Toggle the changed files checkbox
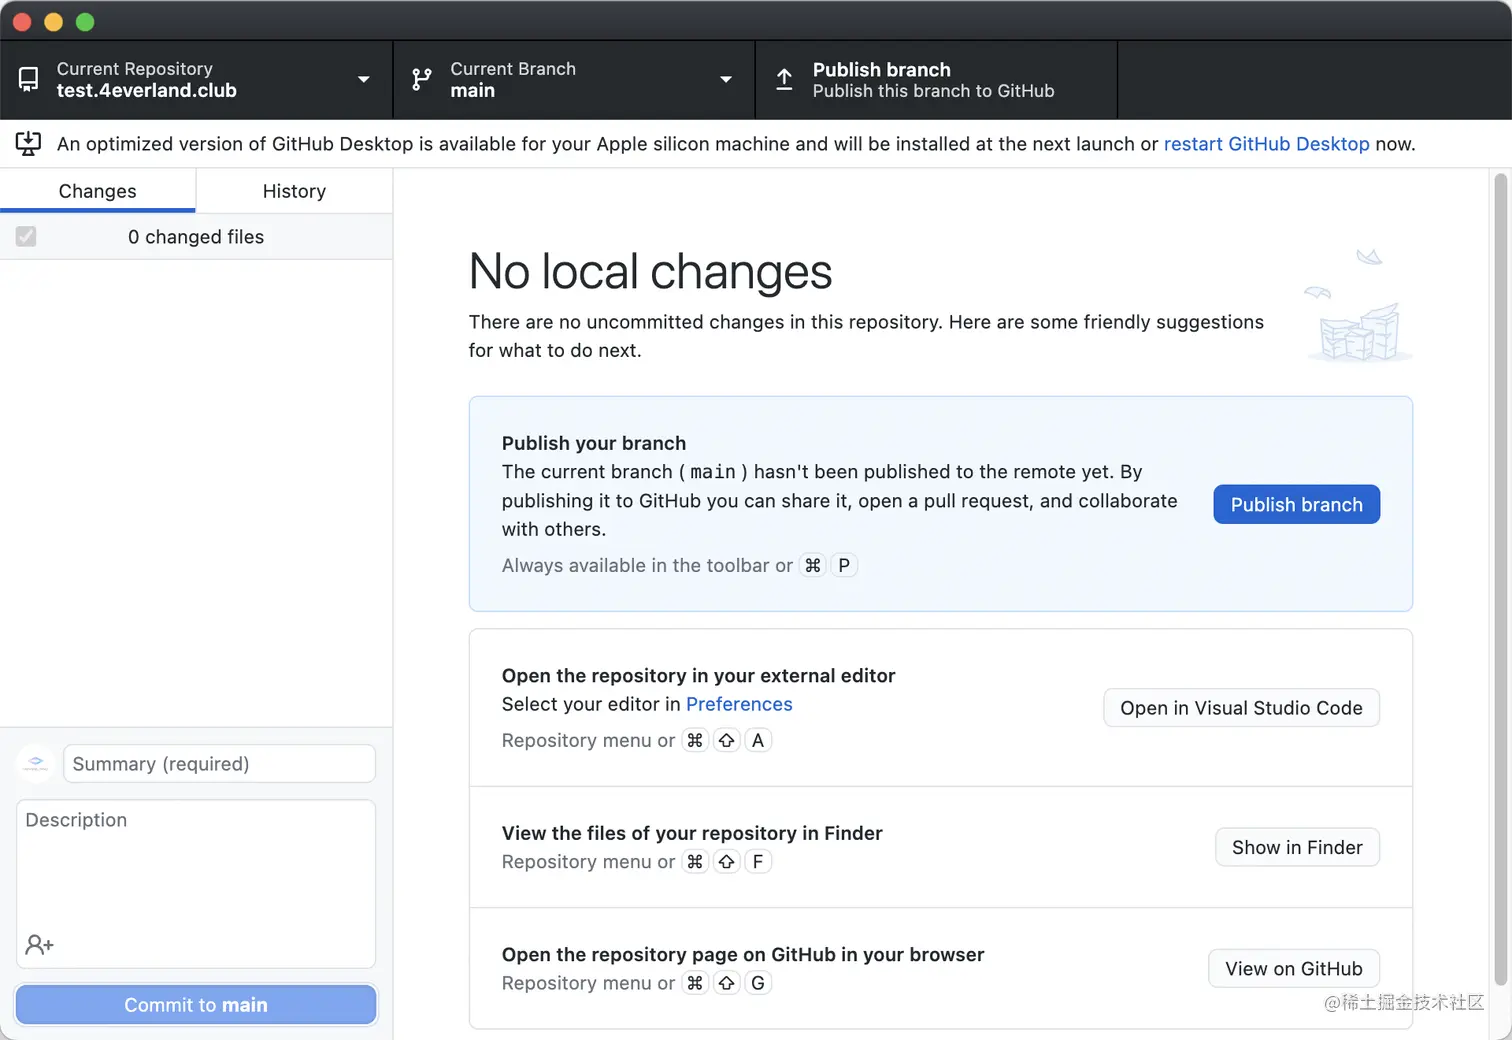 (26, 237)
